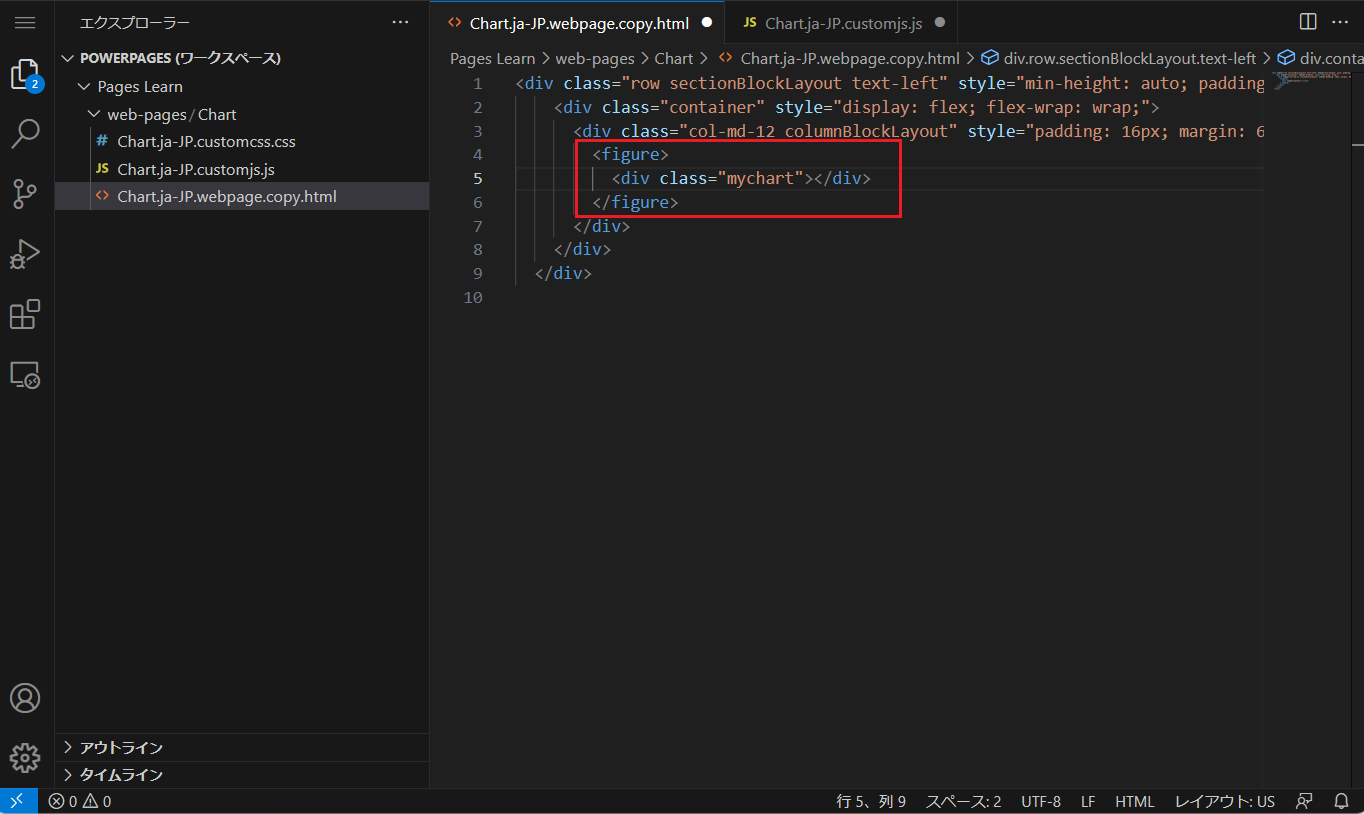Open the Run and Debug view icon

25,254
